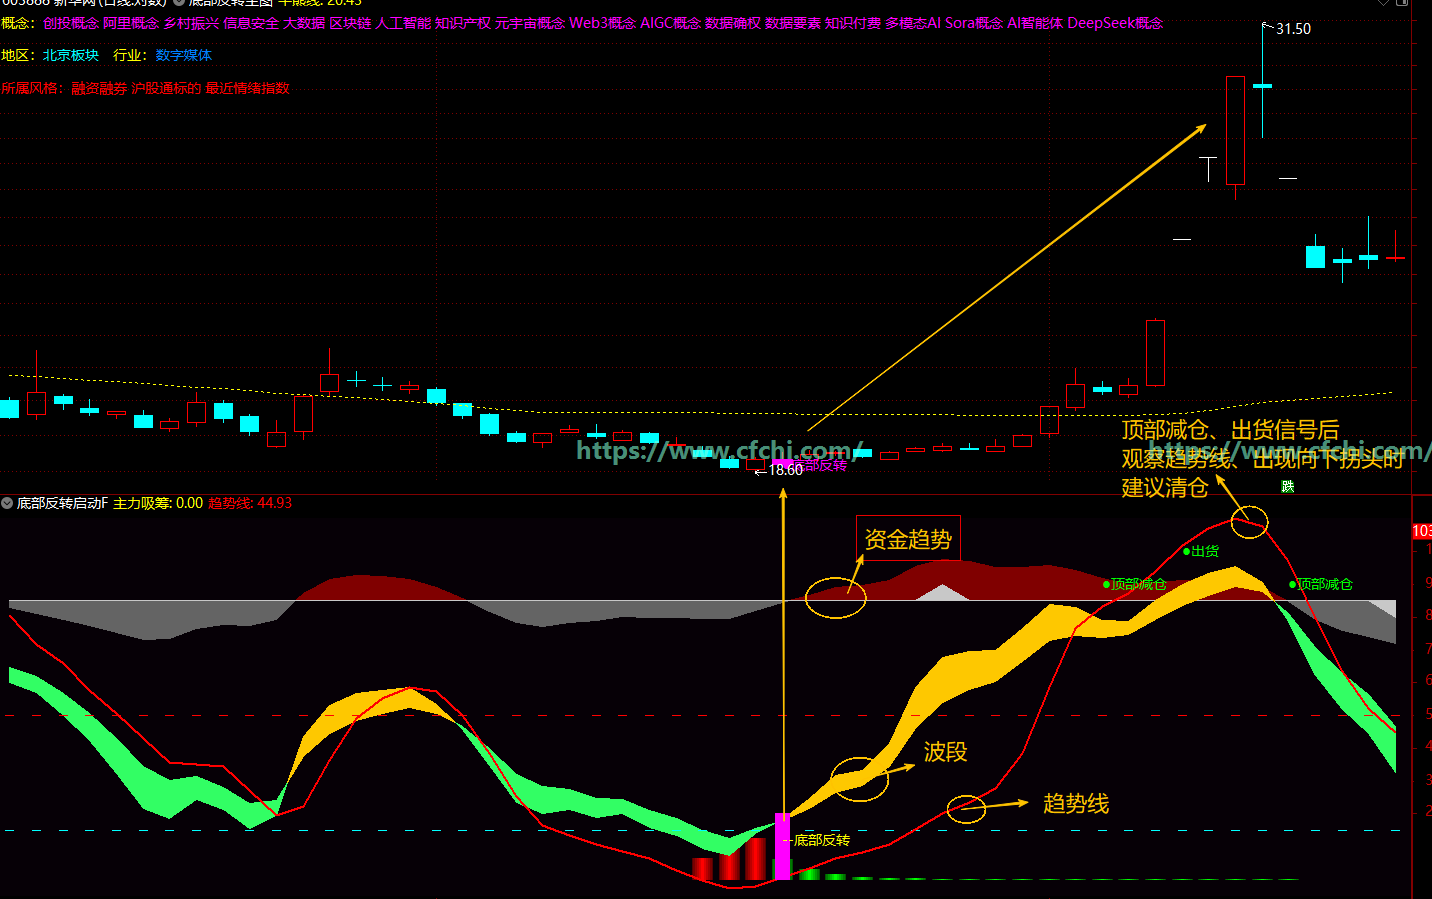
Task: Select the 乡村振兴 concept tag
Action: point(191,23)
